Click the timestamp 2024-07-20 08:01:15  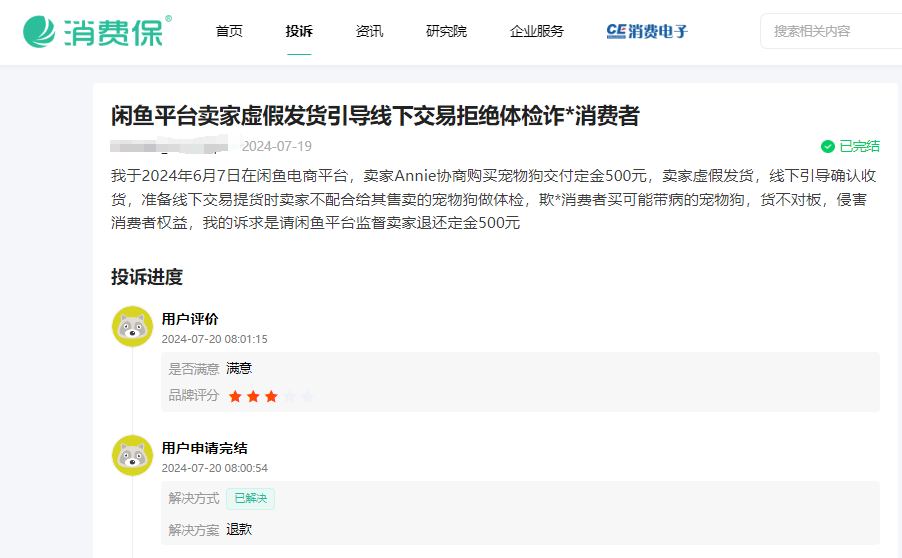click(215, 339)
